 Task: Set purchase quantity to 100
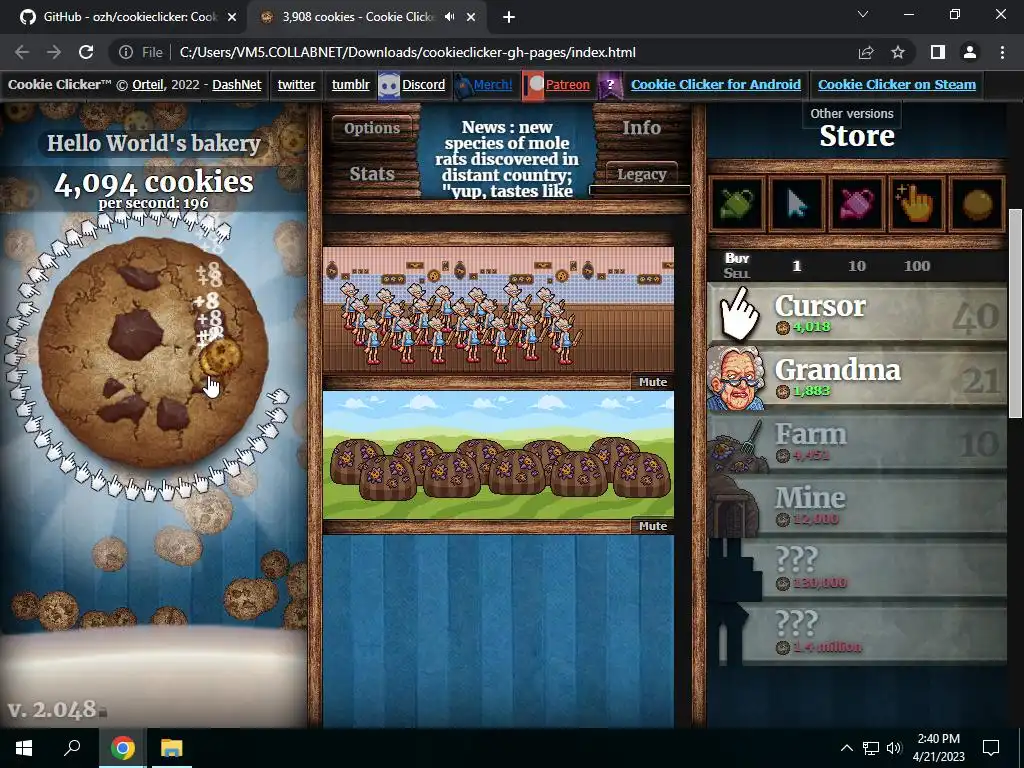pos(917,266)
